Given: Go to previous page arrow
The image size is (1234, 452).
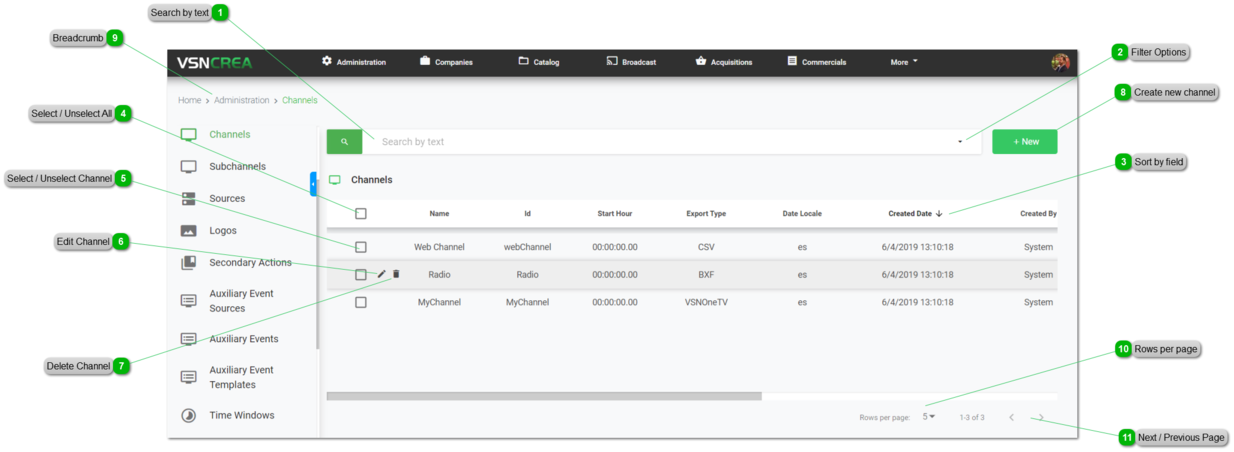Looking at the screenshot, I should point(1011,417).
